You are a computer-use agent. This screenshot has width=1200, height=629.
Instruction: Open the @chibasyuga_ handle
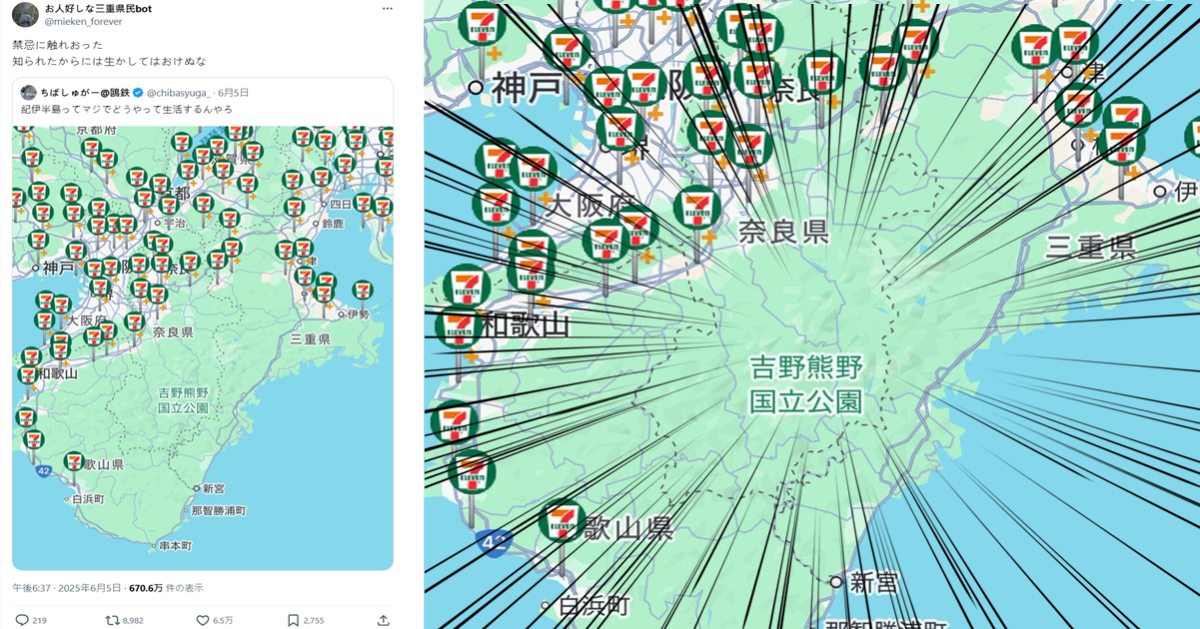(178, 93)
